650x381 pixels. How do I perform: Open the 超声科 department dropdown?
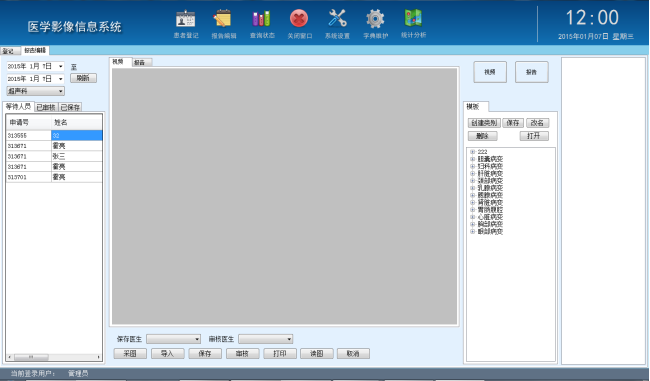36,91
